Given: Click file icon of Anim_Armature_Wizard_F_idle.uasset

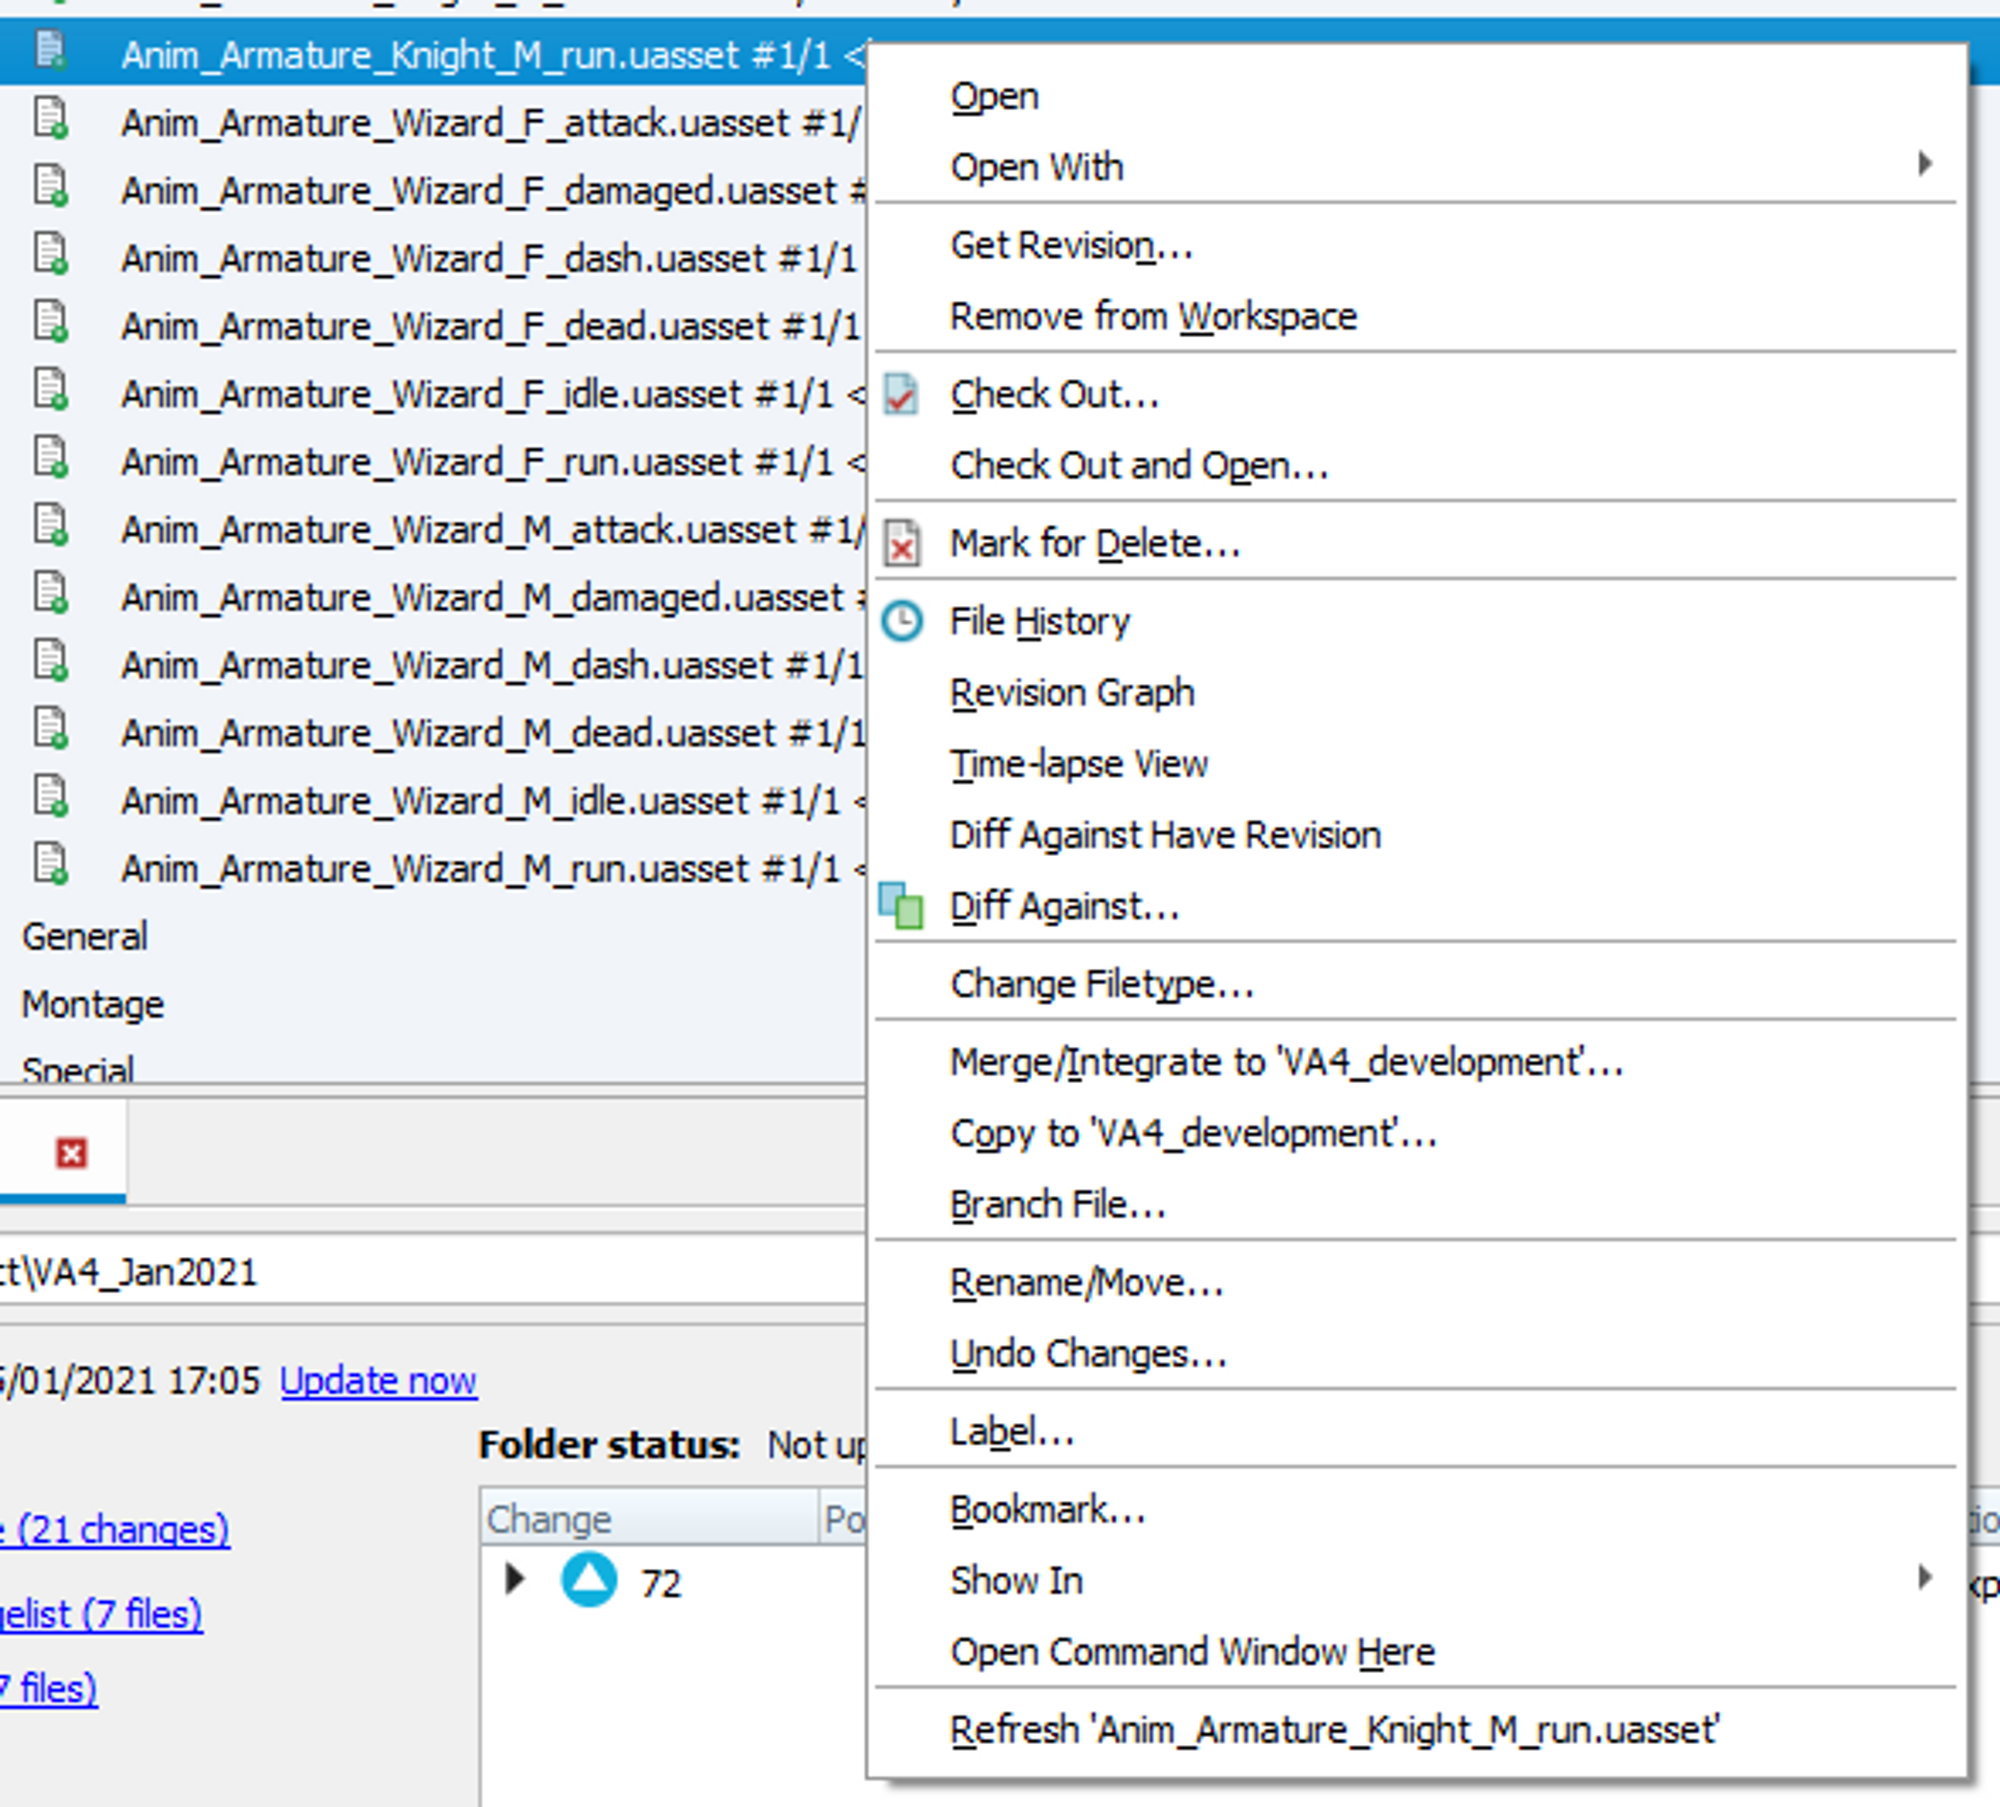Looking at the screenshot, I should (51, 390).
